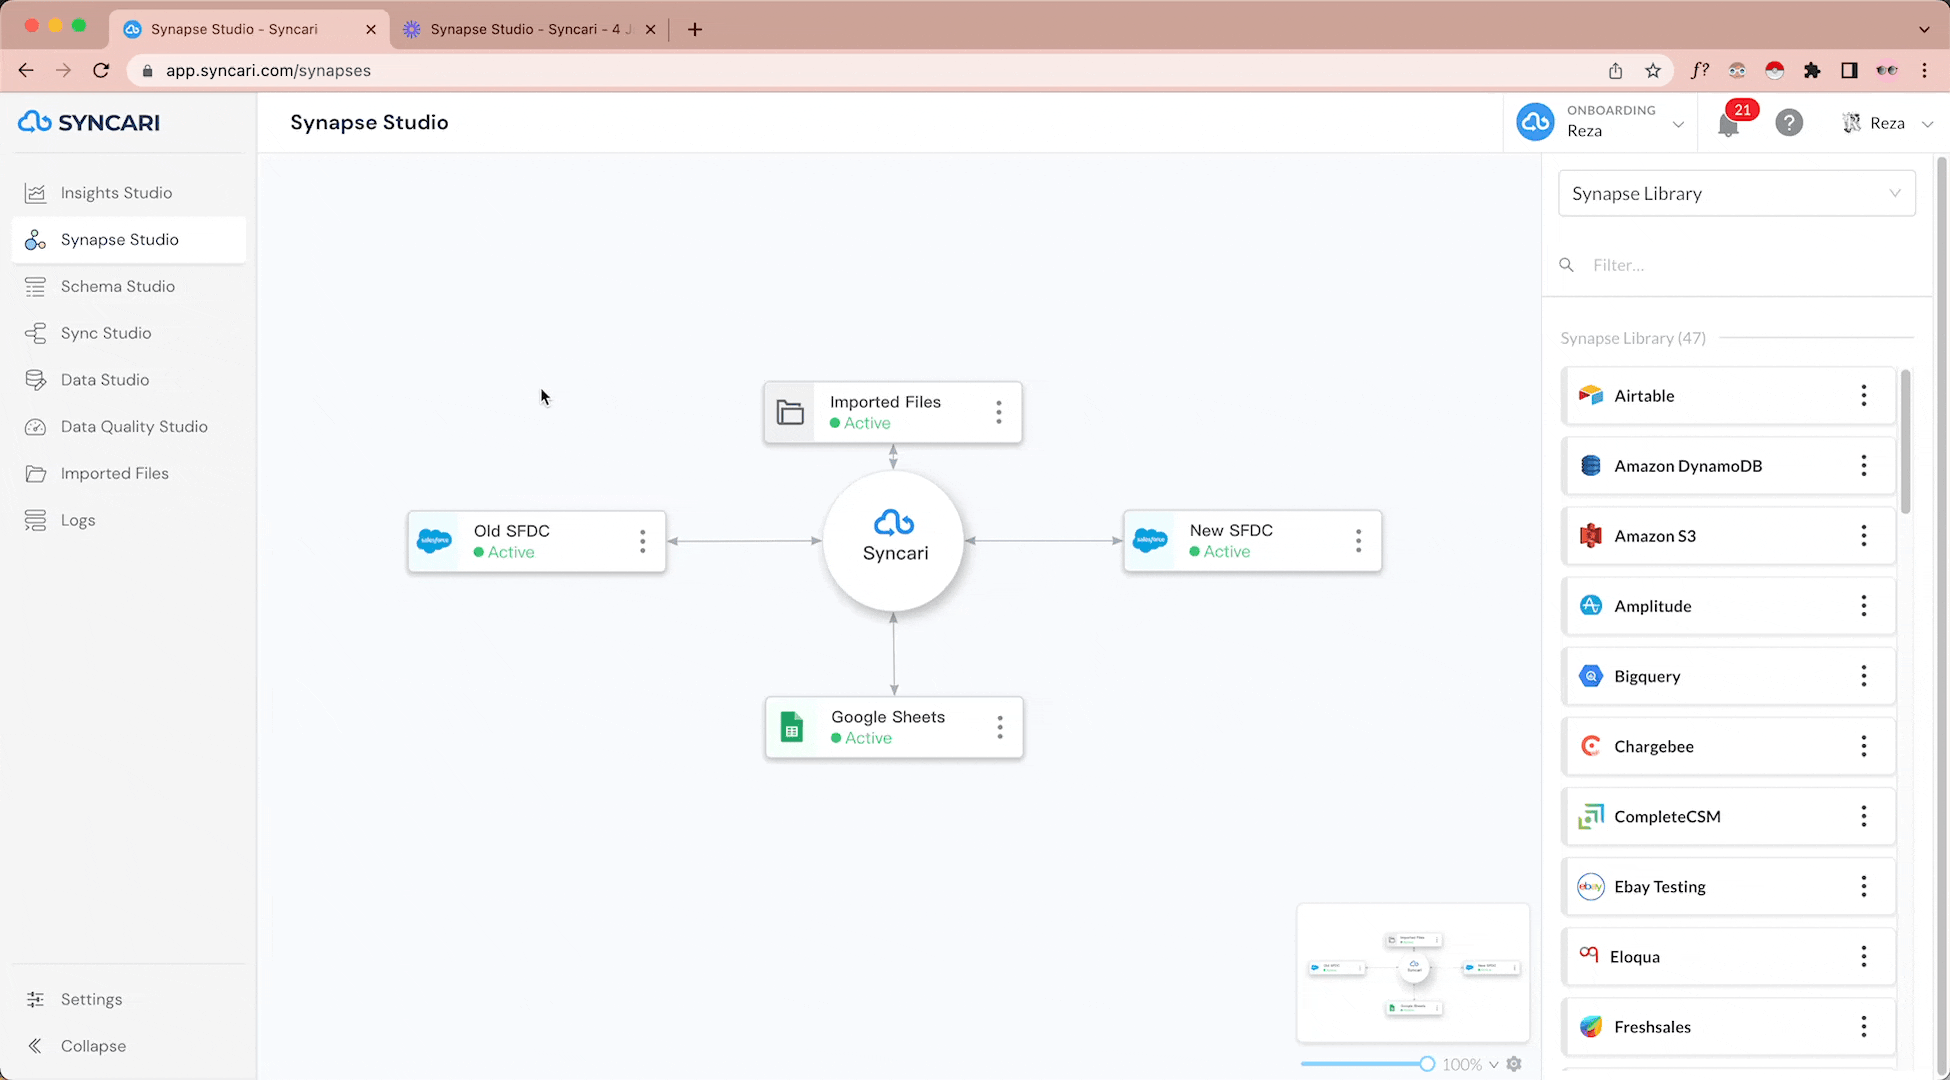Expand the Synapse Library dropdown
Screen dimensions: 1950x1080
1736,194
